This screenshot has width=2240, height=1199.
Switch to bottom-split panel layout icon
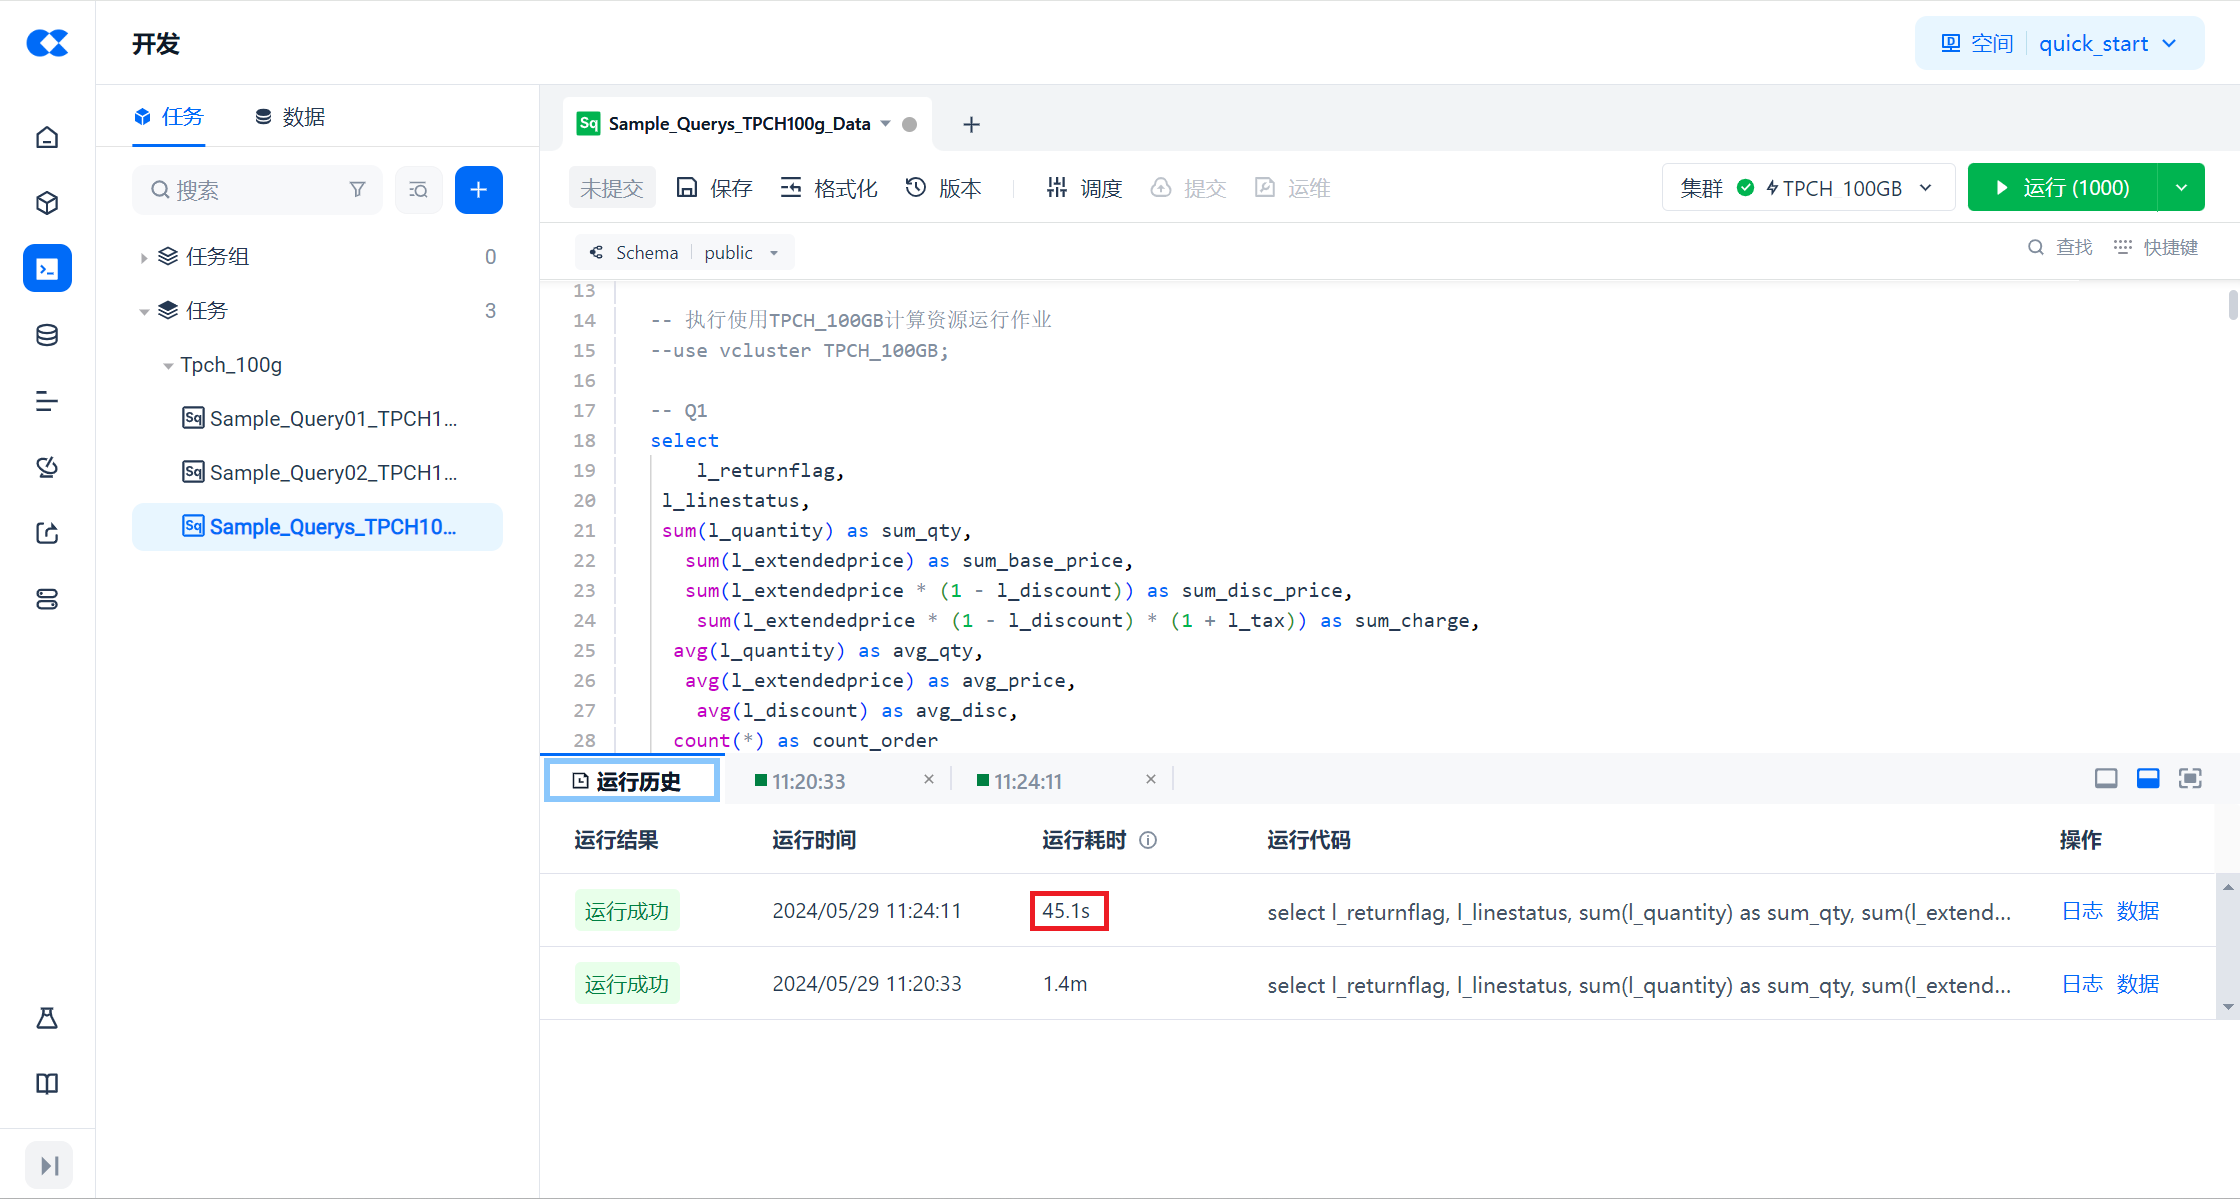point(2147,779)
